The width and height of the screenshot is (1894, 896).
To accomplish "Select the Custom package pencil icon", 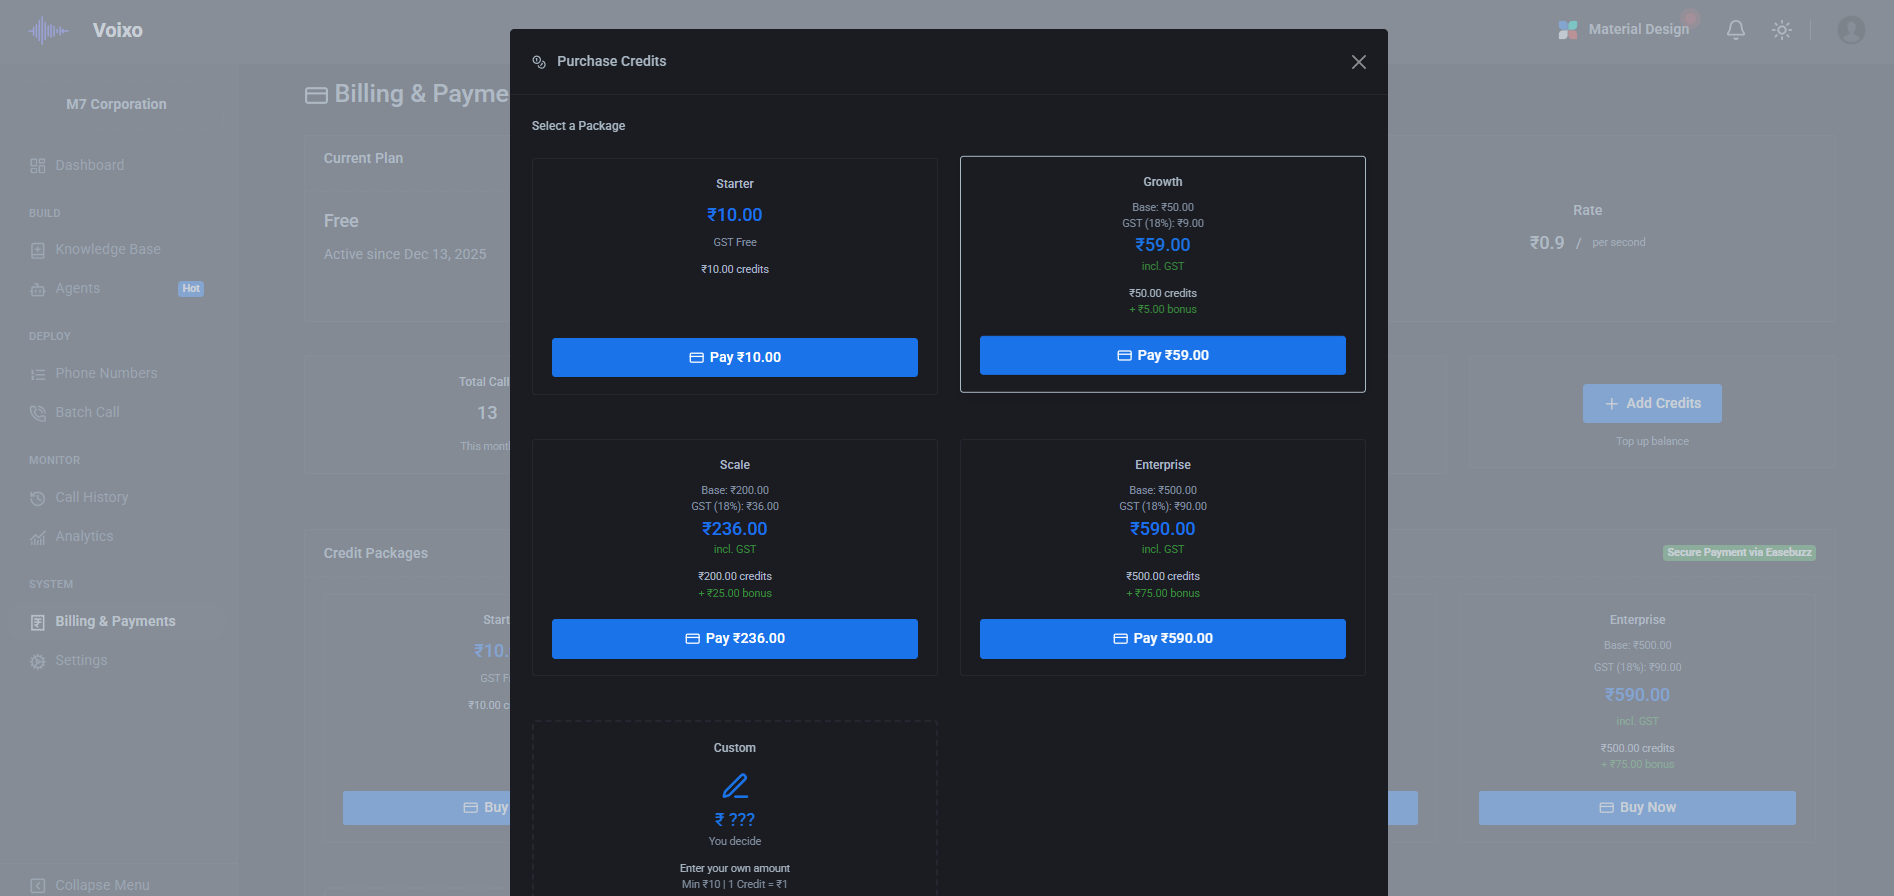I will click(735, 786).
